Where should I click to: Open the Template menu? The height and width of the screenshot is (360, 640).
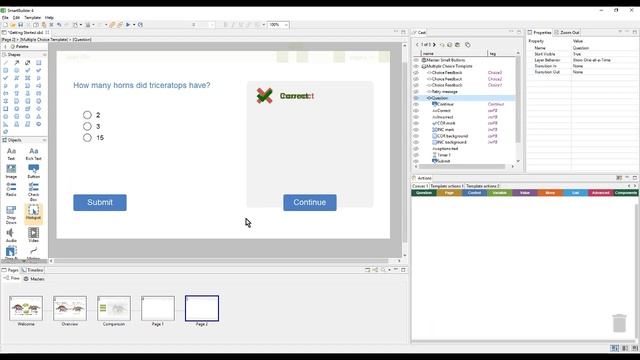(33, 18)
